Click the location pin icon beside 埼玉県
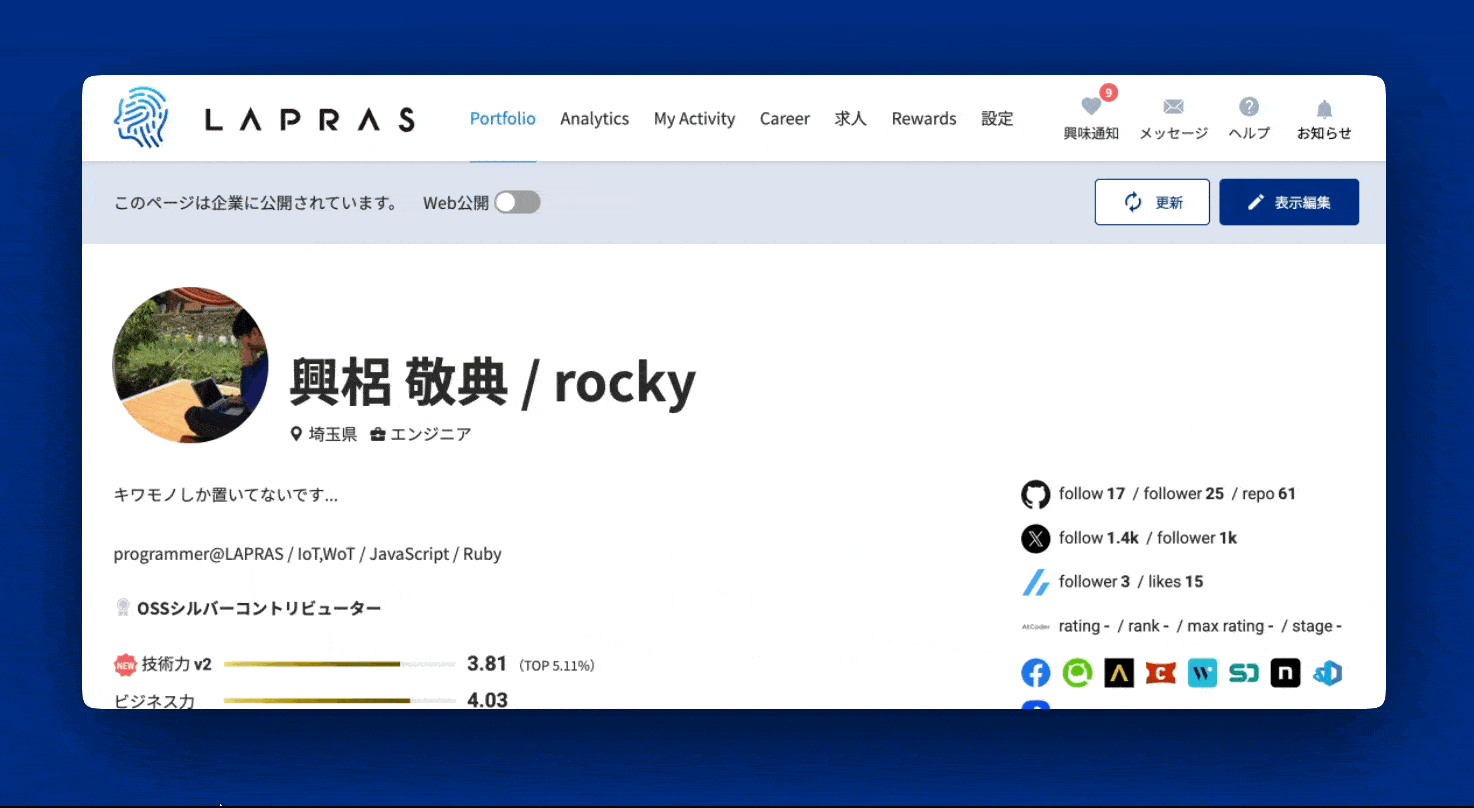1474x808 pixels. click(296, 434)
